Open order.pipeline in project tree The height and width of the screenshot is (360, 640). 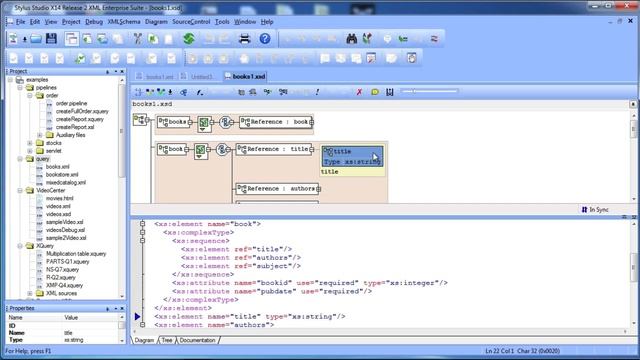point(71,103)
